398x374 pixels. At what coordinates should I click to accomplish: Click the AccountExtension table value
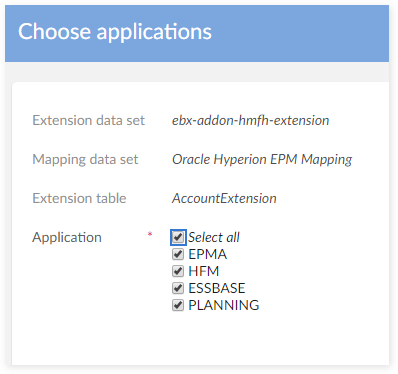tap(224, 198)
